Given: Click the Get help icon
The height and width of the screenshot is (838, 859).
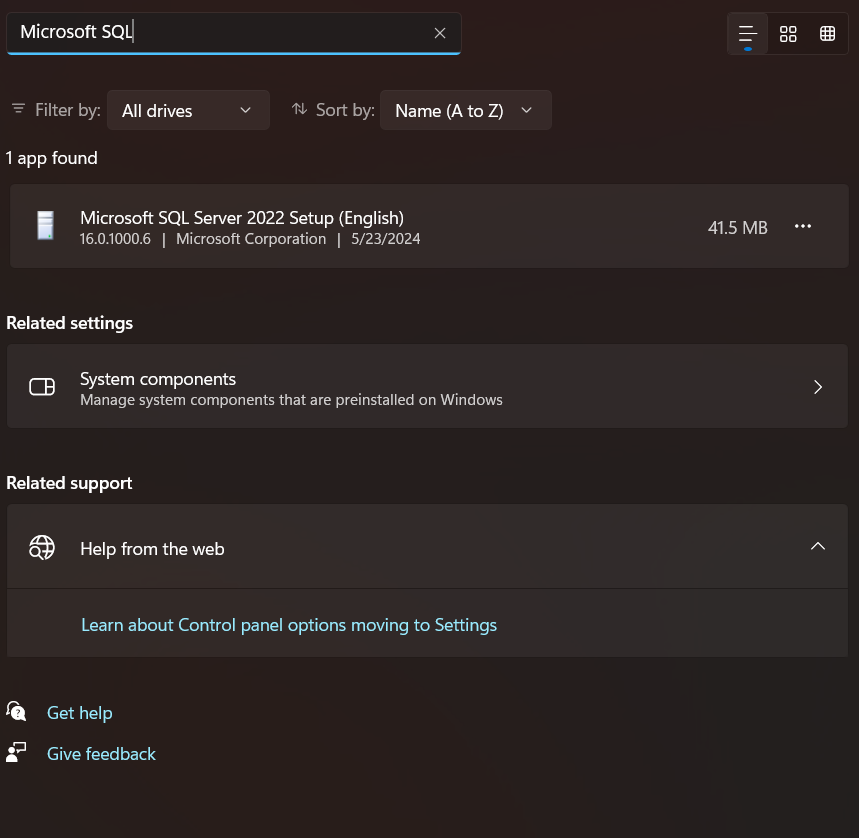Looking at the screenshot, I should (16, 712).
